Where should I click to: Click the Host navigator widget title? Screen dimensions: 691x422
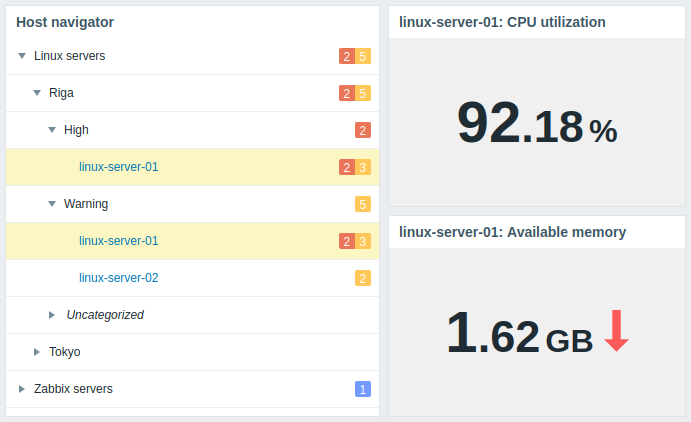point(65,22)
